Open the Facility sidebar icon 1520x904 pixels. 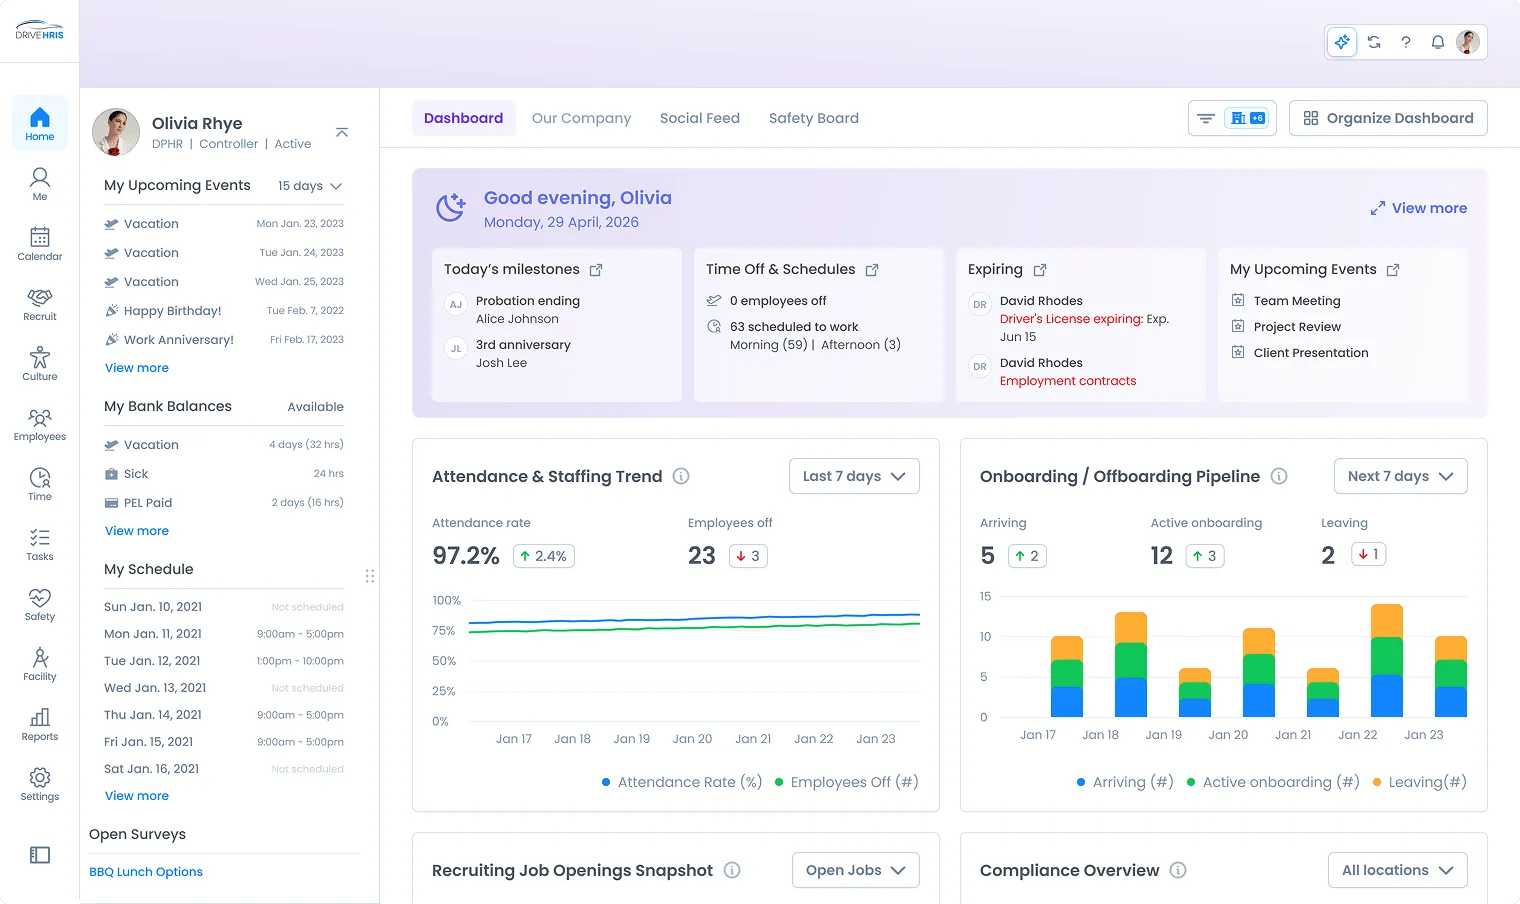click(40, 663)
